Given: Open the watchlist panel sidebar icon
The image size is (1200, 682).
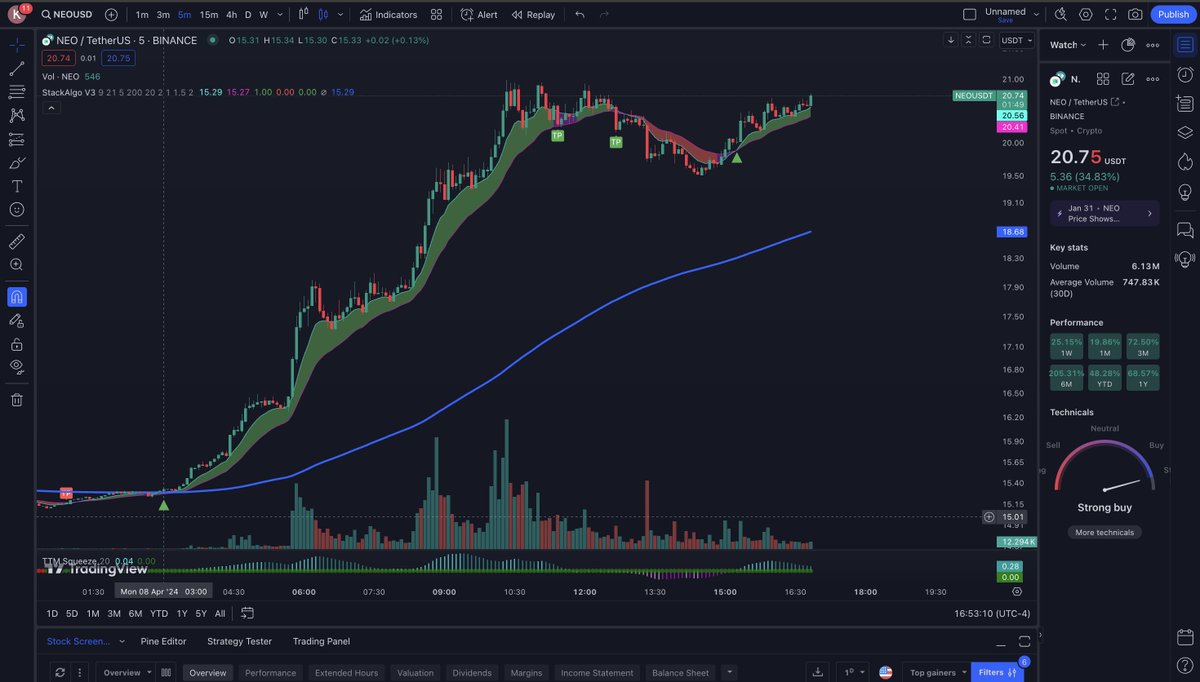Looking at the screenshot, I should 1185,46.
